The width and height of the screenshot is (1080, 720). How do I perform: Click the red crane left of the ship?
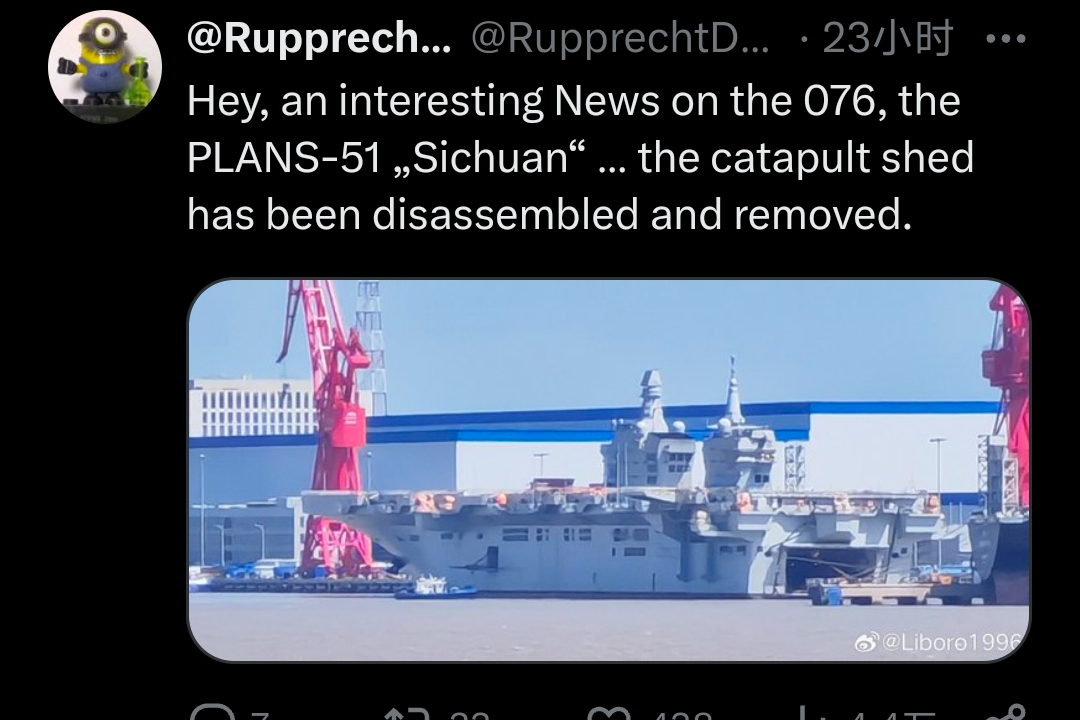coord(332,427)
